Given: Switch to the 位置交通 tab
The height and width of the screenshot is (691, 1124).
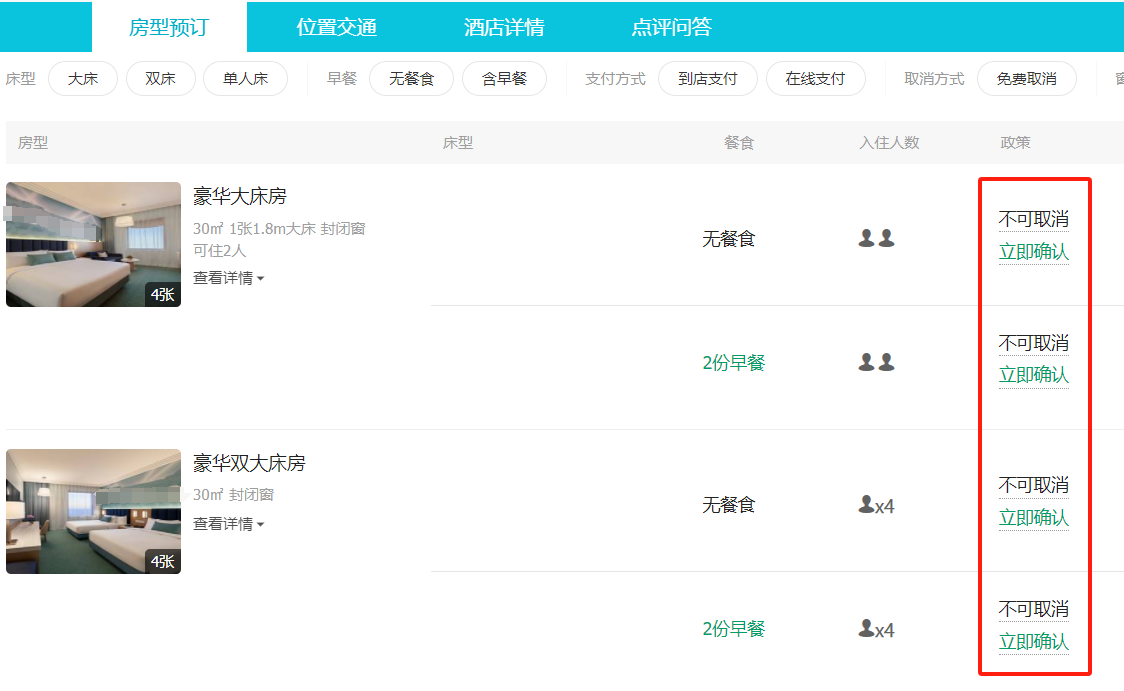Looking at the screenshot, I should (336, 27).
